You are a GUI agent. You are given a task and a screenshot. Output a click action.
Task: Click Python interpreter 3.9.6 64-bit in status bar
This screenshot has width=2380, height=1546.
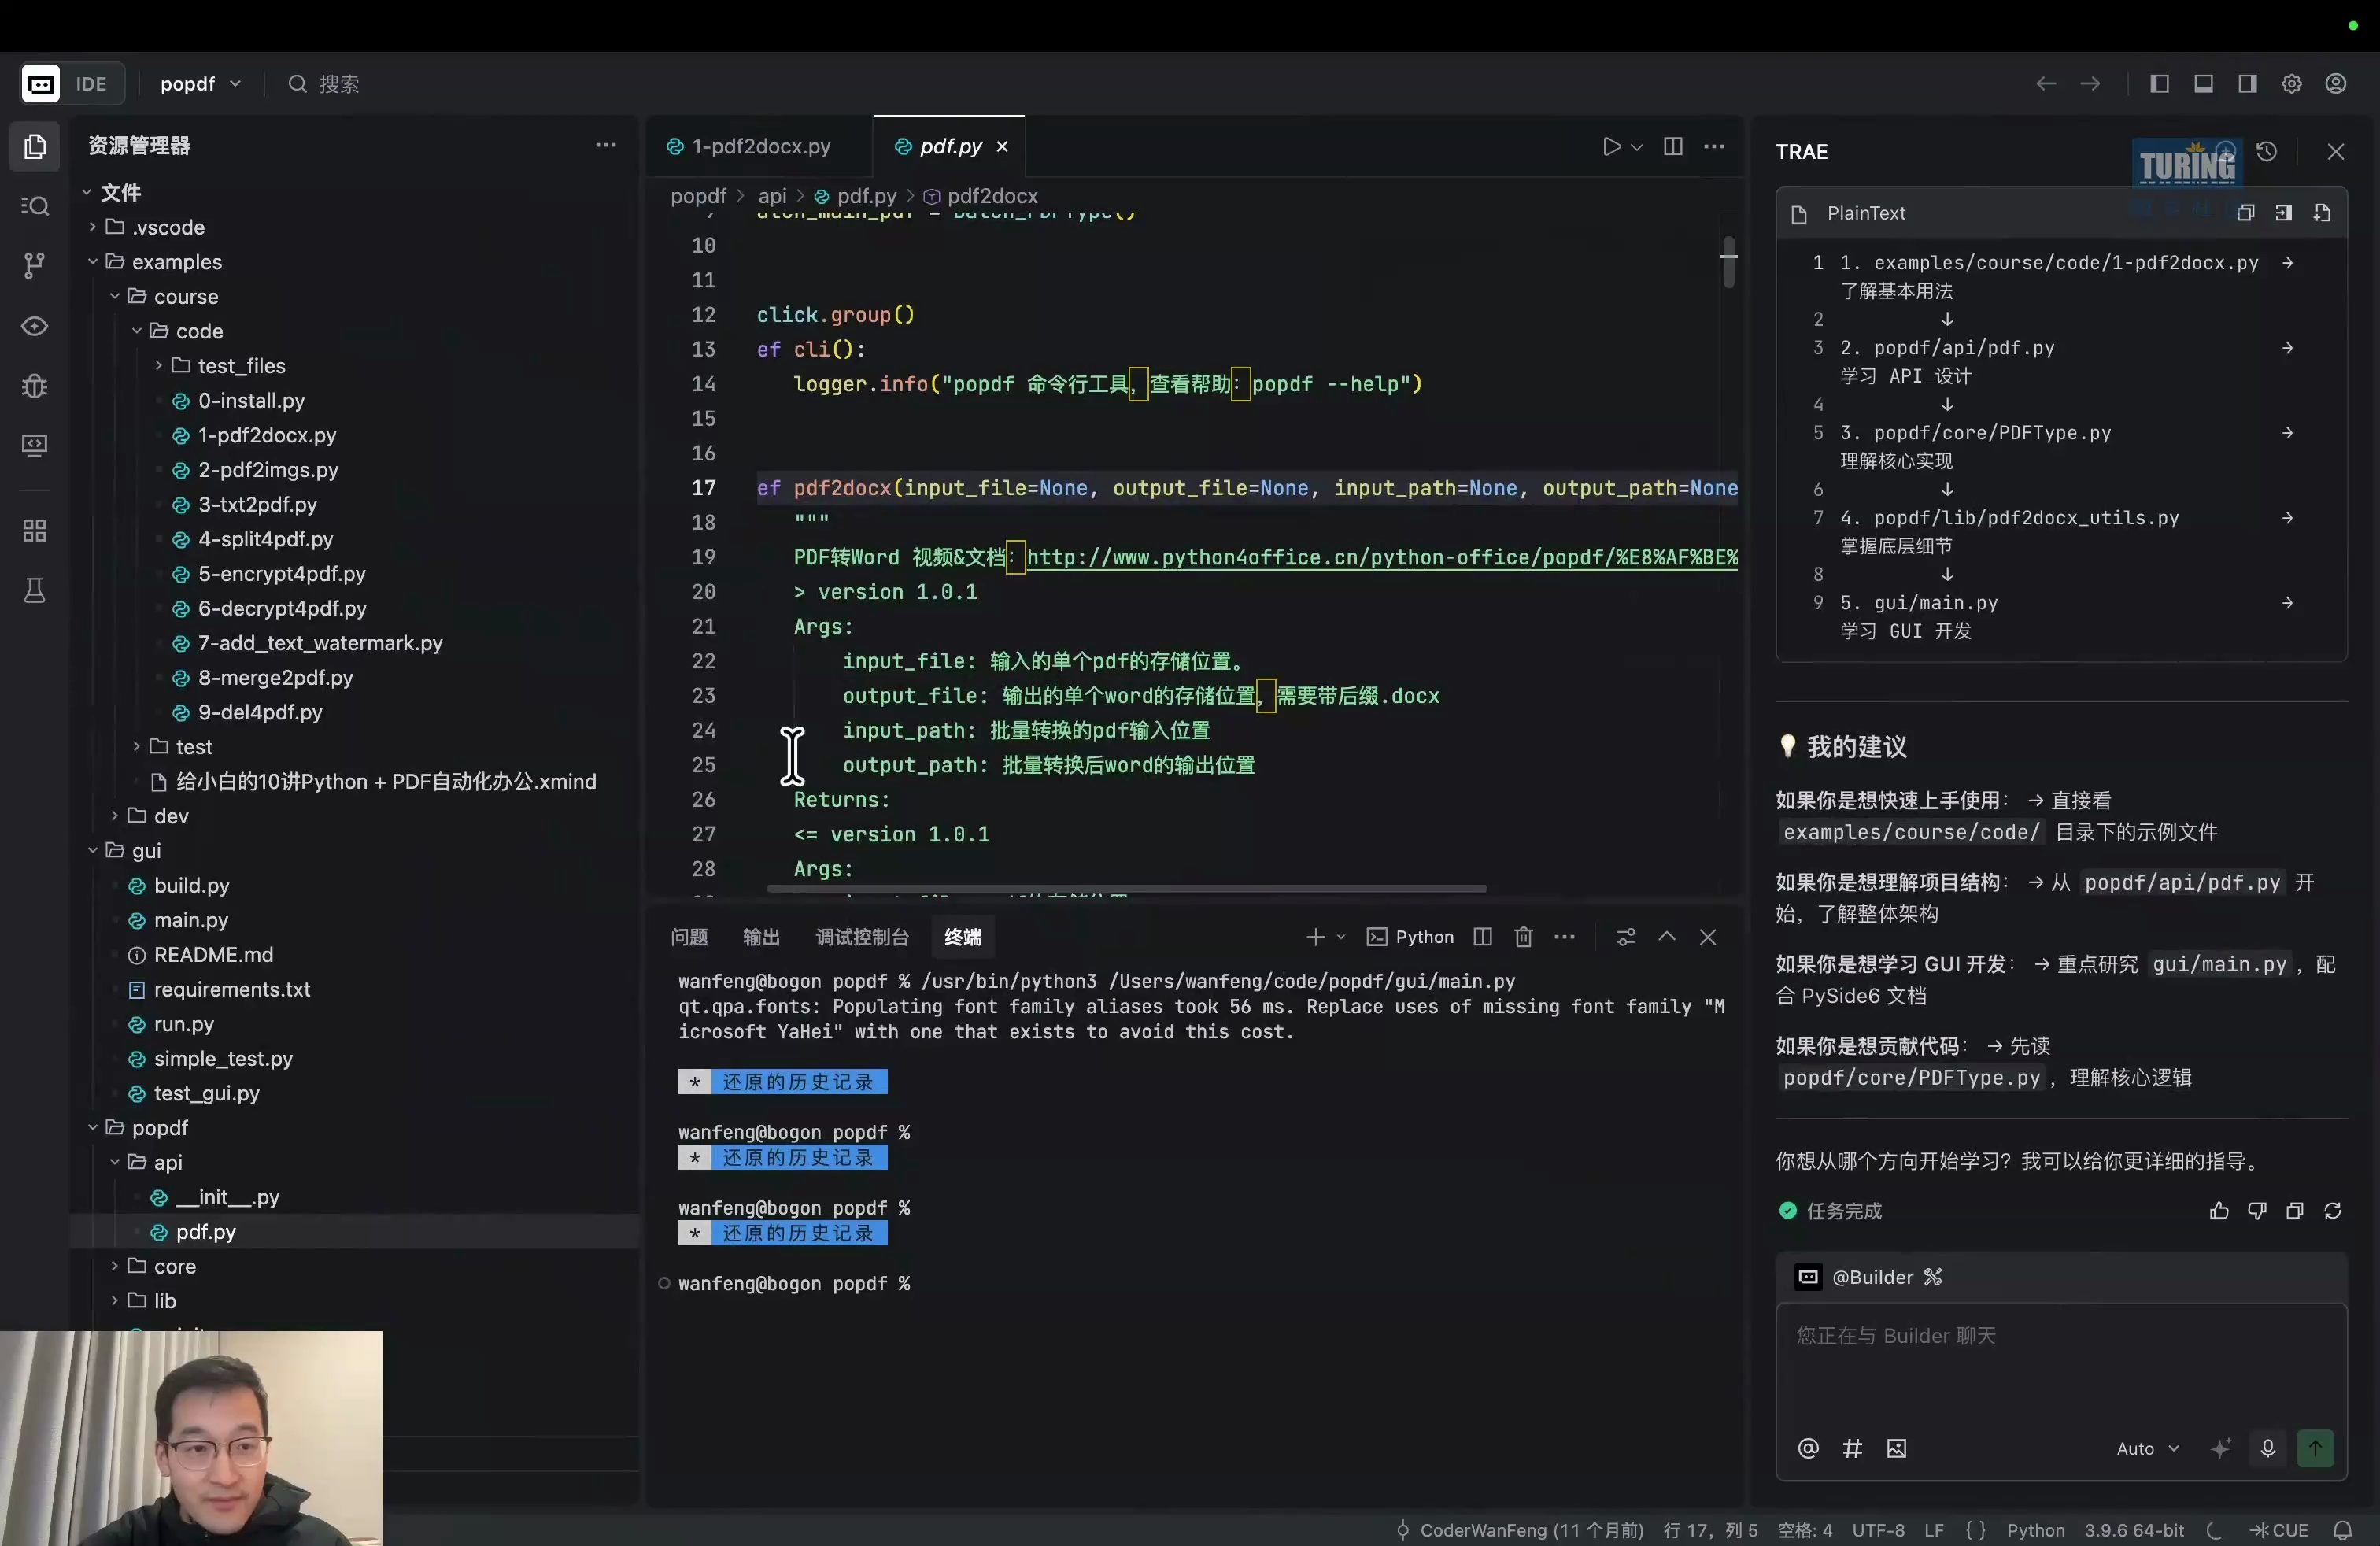coord(2134,1530)
